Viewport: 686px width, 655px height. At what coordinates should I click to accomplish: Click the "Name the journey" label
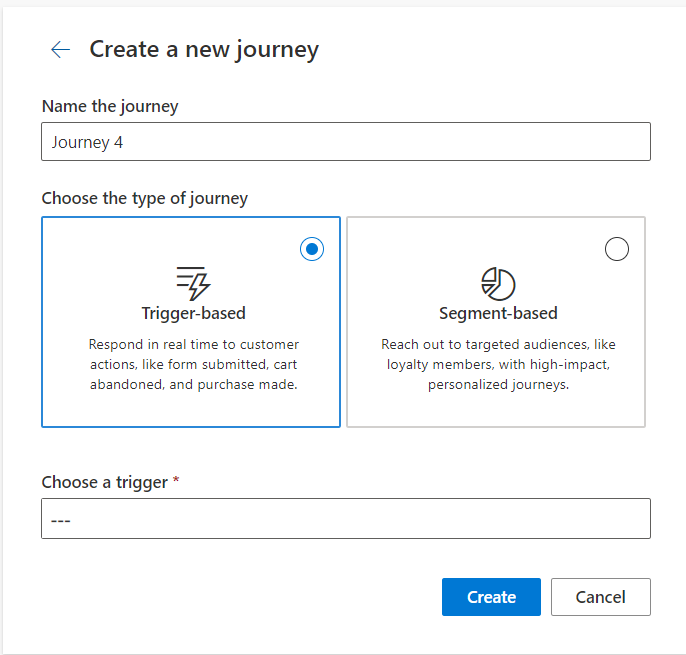pos(110,106)
